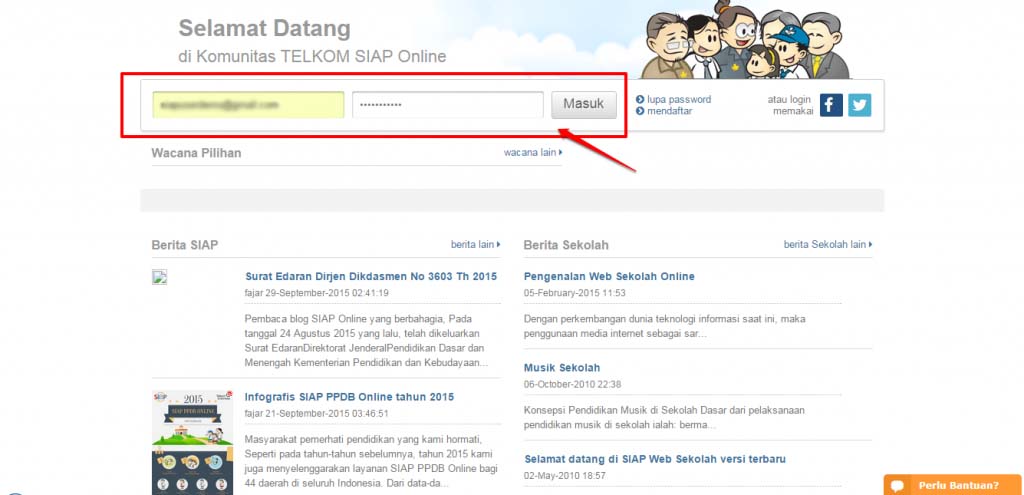Open Pengenalan Web Sekolah Online article
The width and height of the screenshot is (1024, 495).
609,276
